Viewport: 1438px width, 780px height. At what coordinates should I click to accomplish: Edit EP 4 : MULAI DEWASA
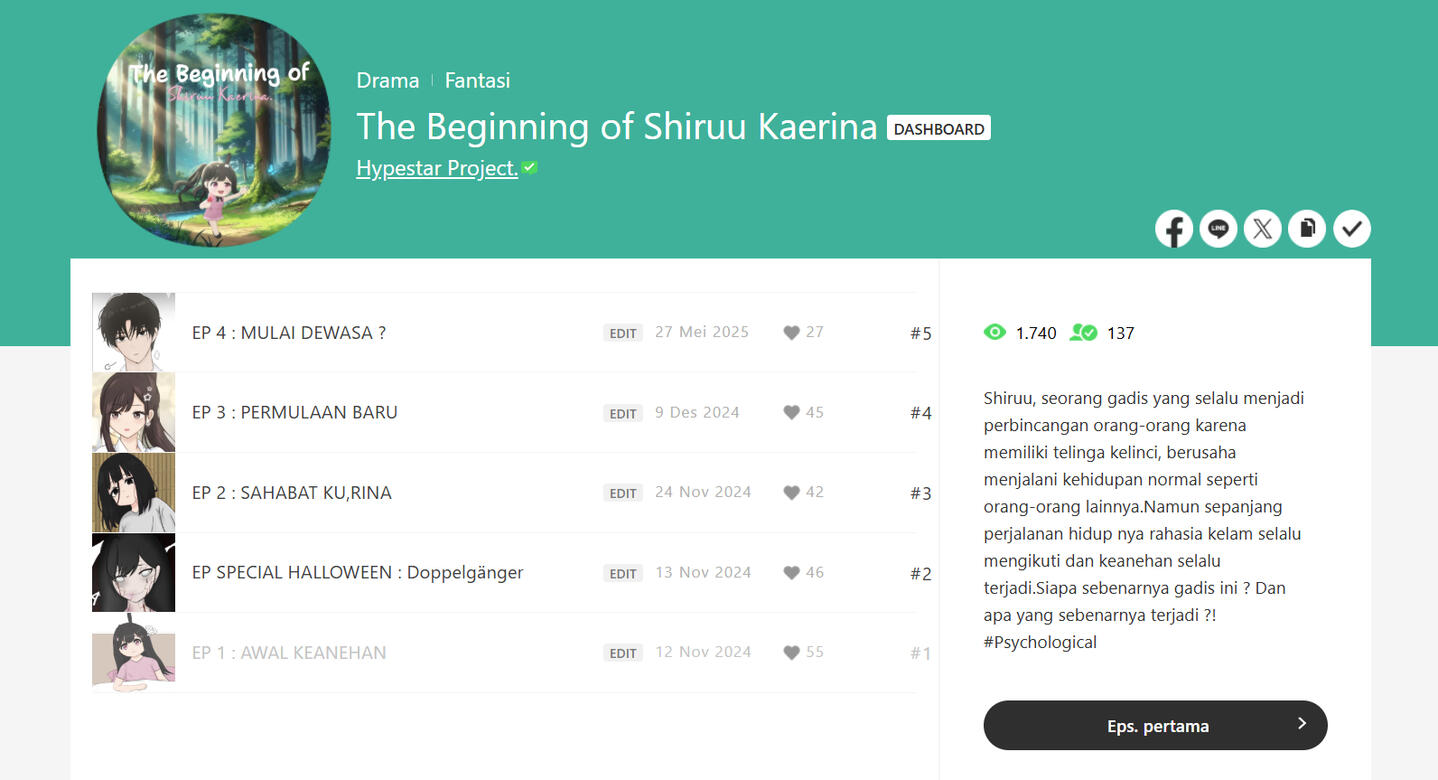[x=623, y=333]
